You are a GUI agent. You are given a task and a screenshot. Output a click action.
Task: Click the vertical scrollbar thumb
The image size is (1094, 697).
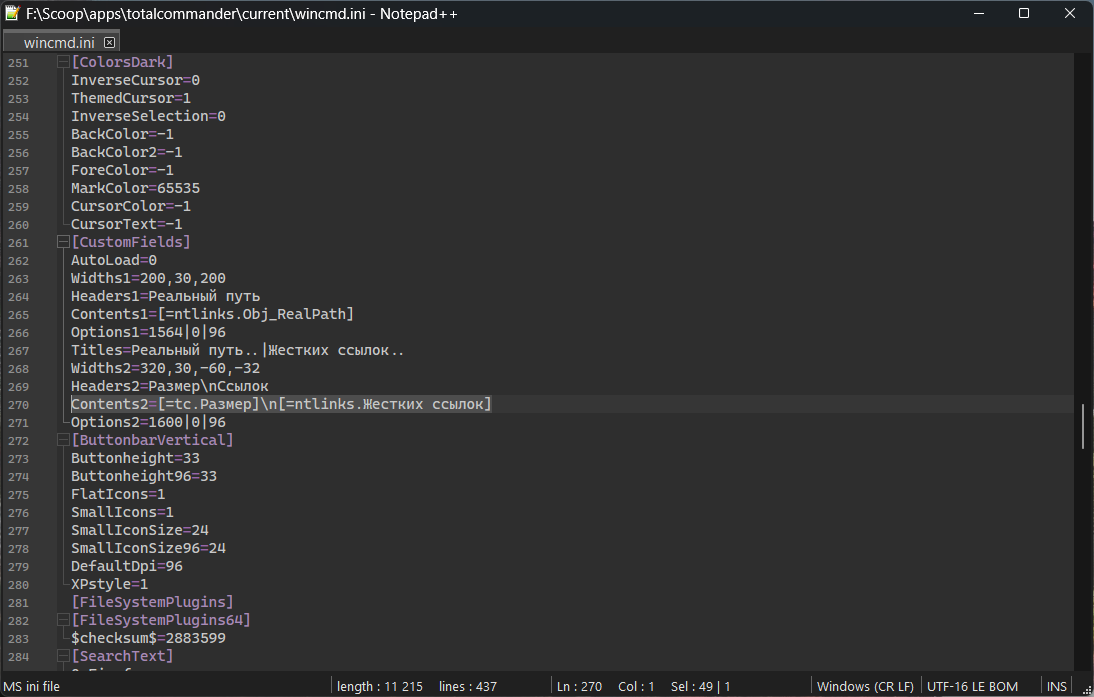1084,425
